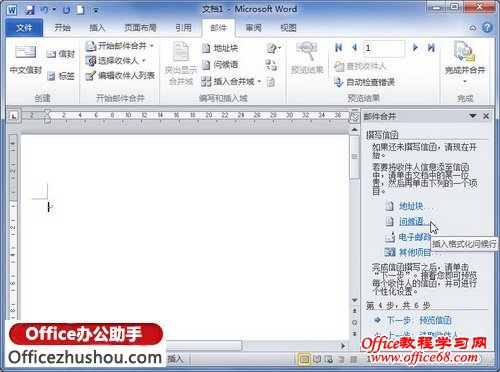500x372 pixels.
Task: Switch to the 开始 ribbon tab
Action: (x=63, y=28)
